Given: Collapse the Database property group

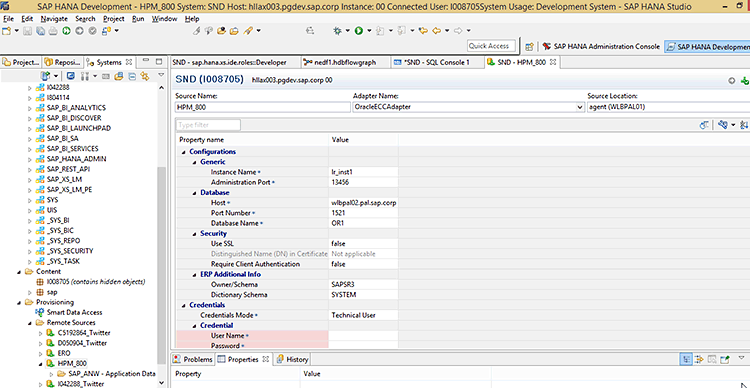Looking at the screenshot, I should 195,193.
